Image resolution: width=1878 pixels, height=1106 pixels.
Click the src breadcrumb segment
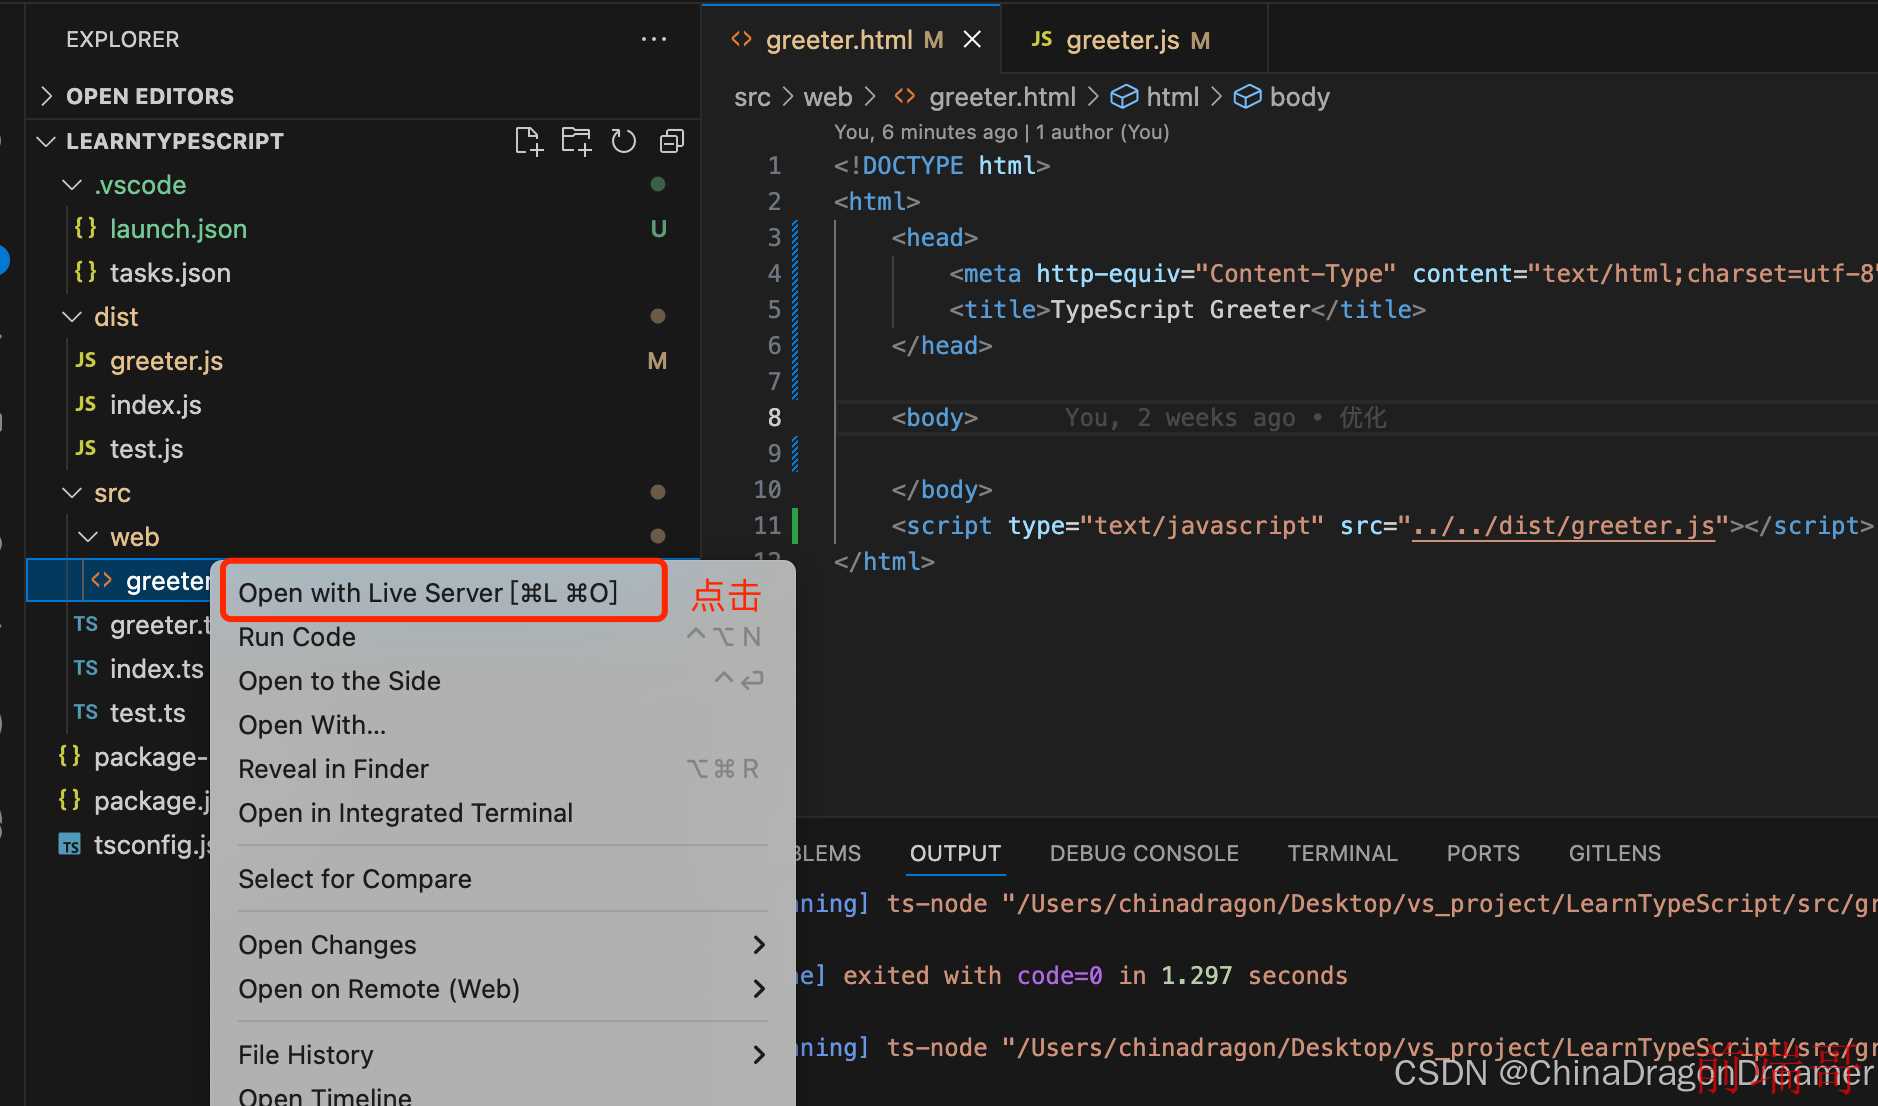point(752,97)
